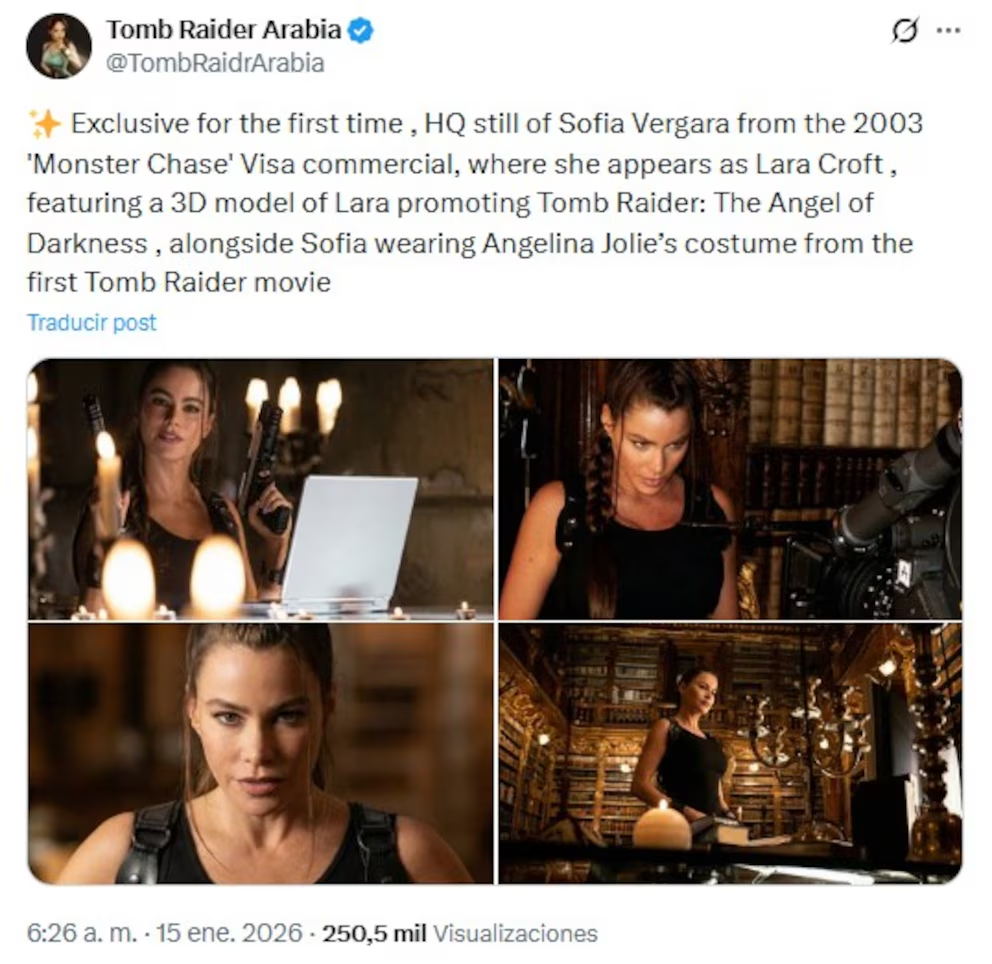Open the Grok icon beside the more menu

pyautogui.click(x=905, y=30)
